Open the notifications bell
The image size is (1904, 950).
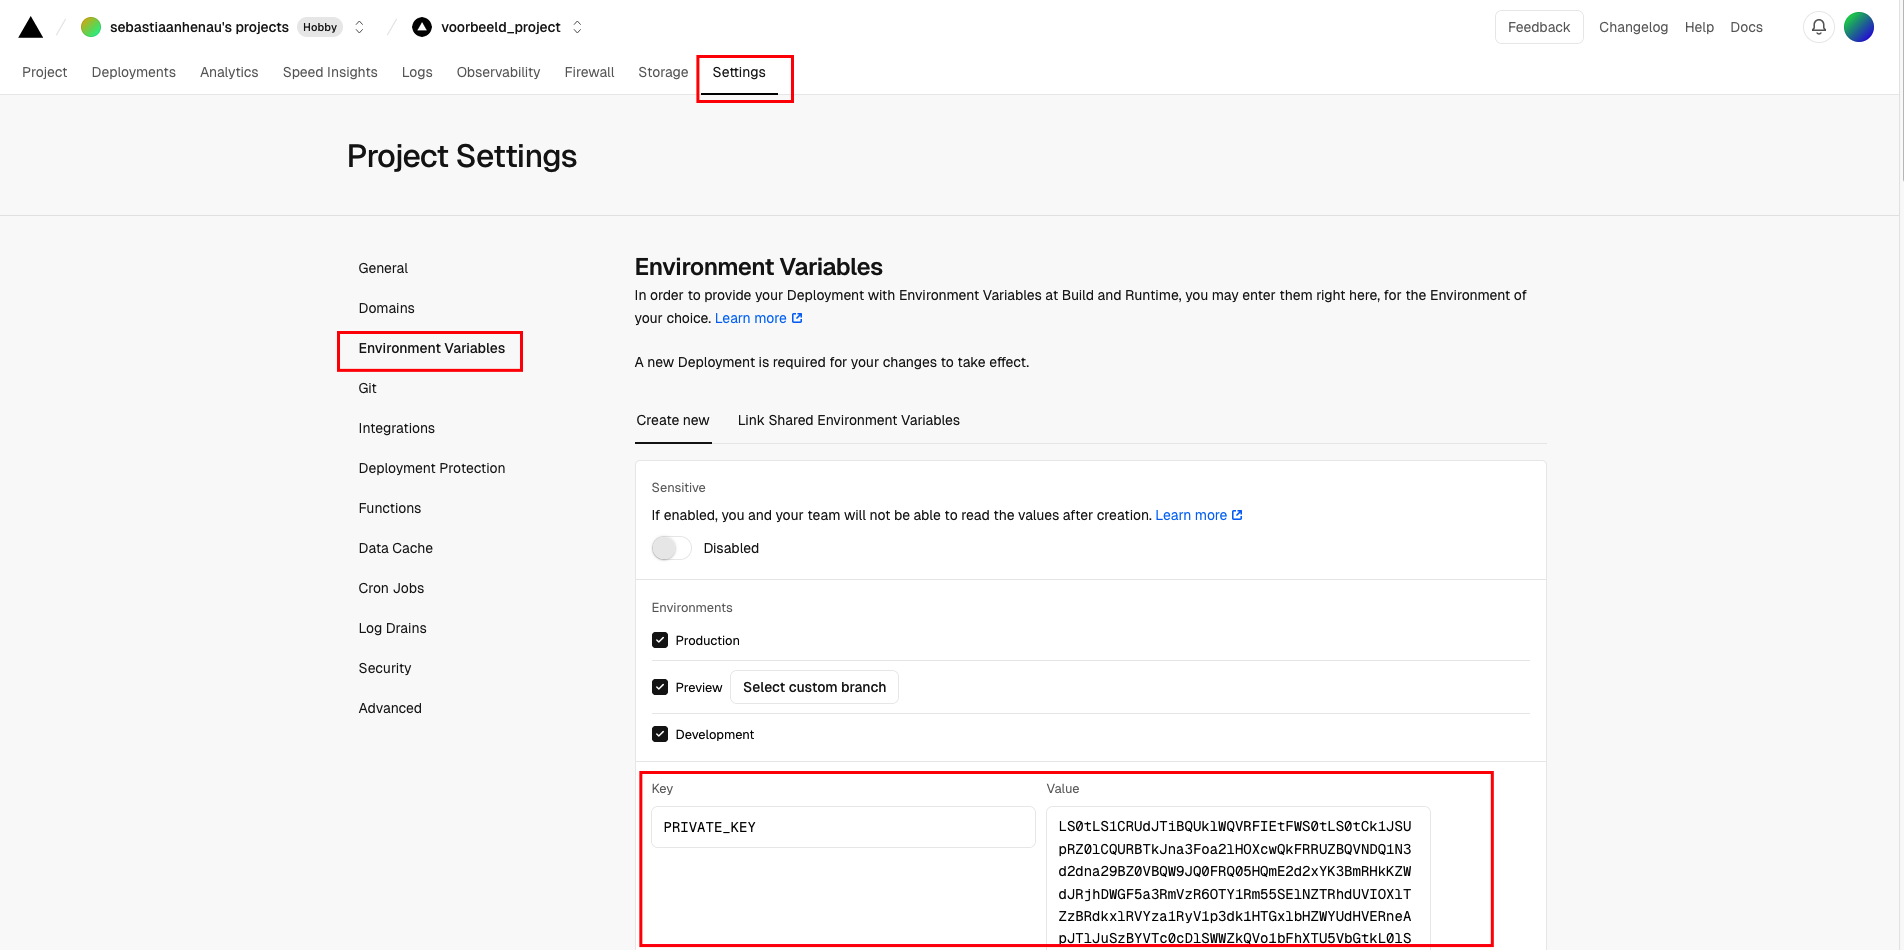[x=1818, y=27]
